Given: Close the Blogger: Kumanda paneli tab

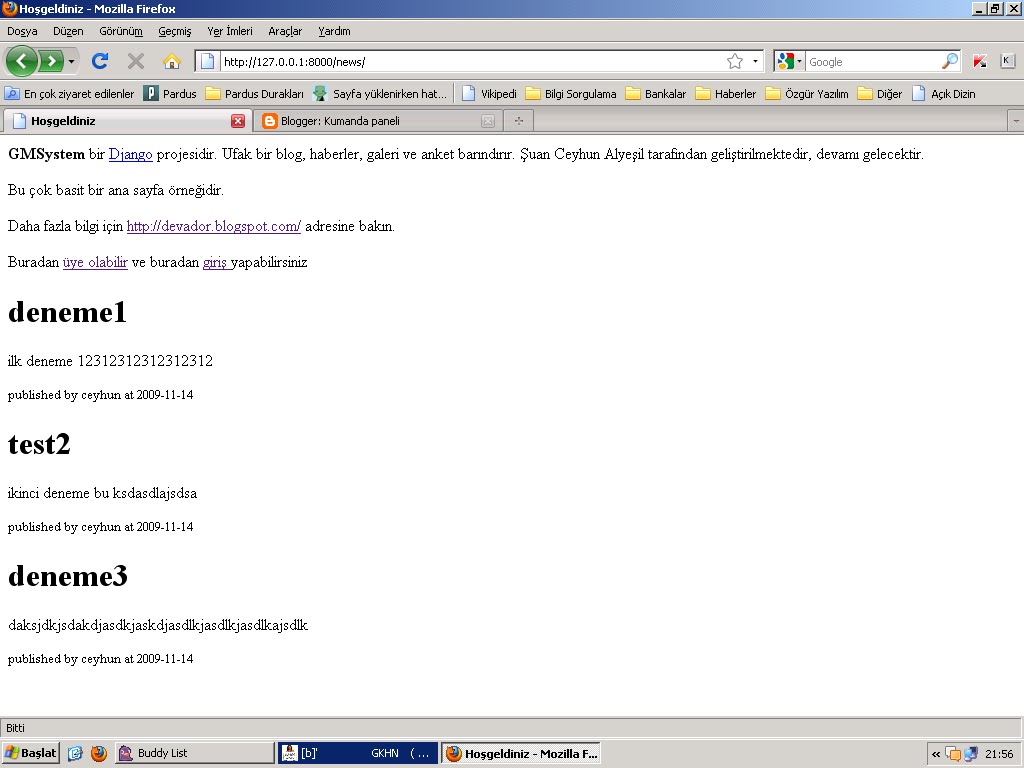Looking at the screenshot, I should coord(487,121).
